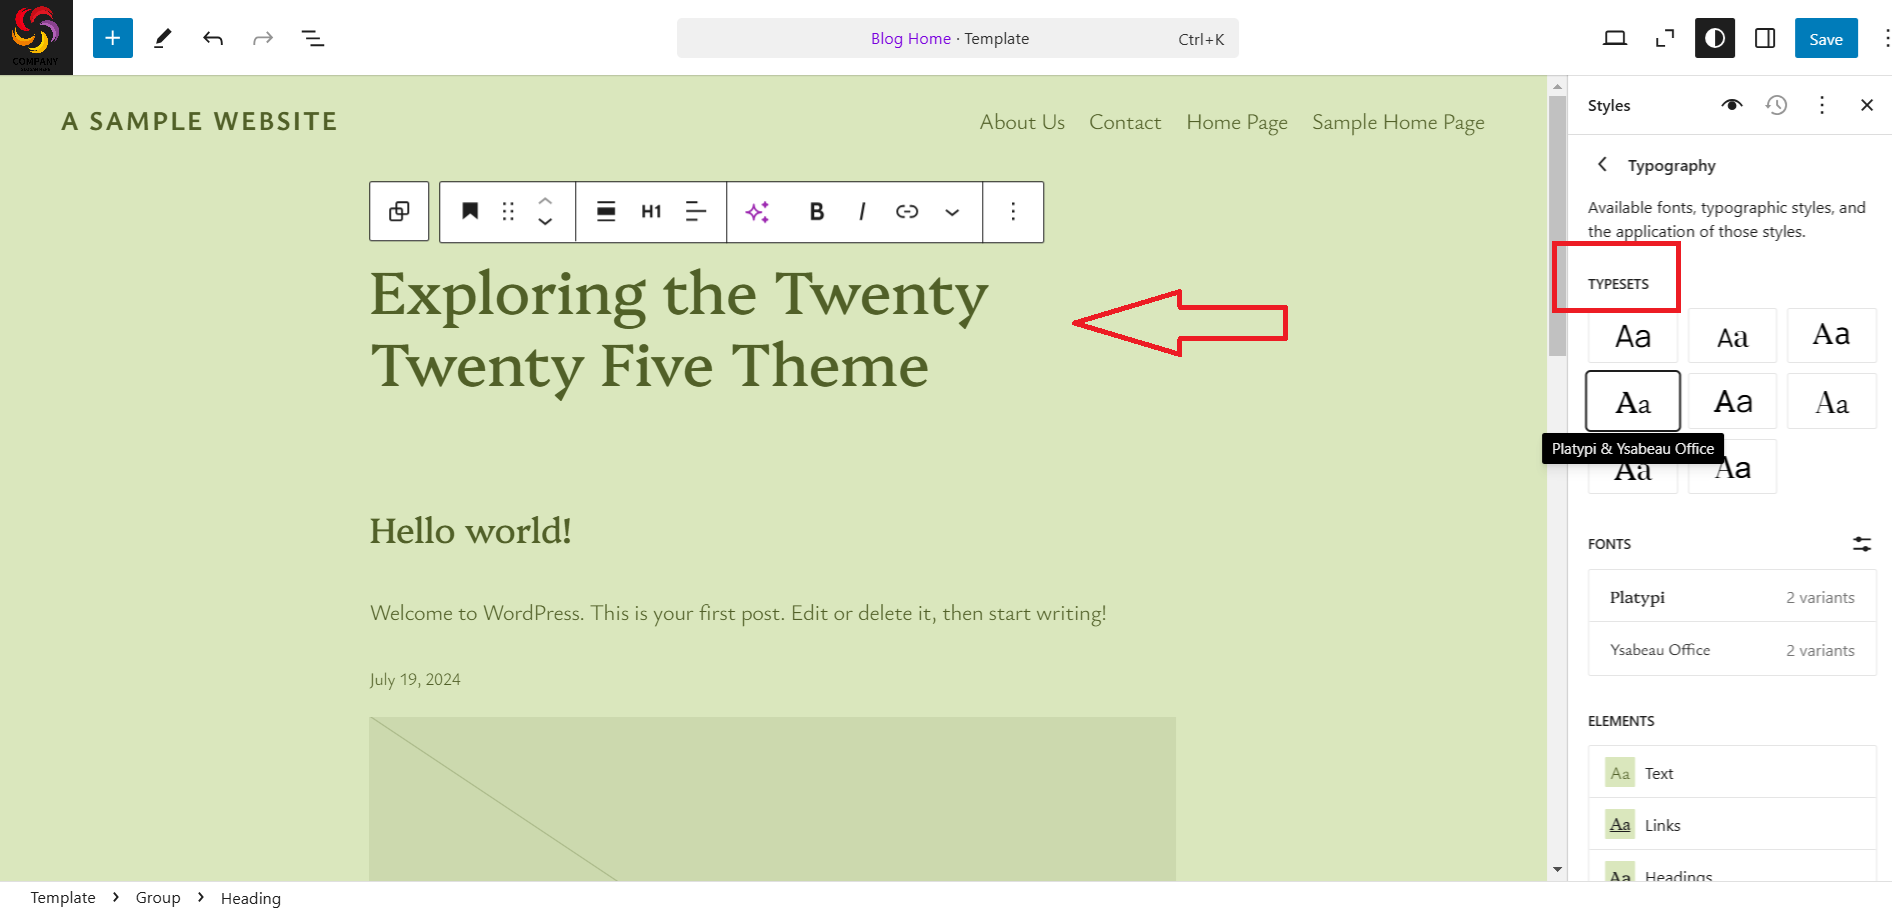Viewport: 1892px width, 908px height.
Task: Select the AI sparkle icon in block toolbar
Action: click(x=758, y=212)
